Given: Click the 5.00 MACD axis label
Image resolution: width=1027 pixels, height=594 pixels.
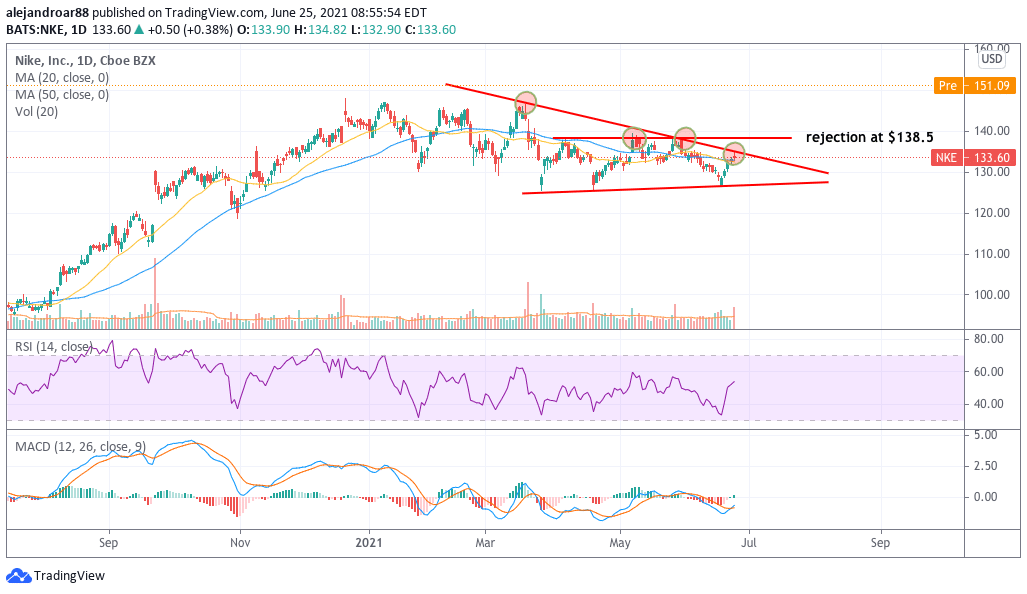Looking at the screenshot, I should (986, 435).
